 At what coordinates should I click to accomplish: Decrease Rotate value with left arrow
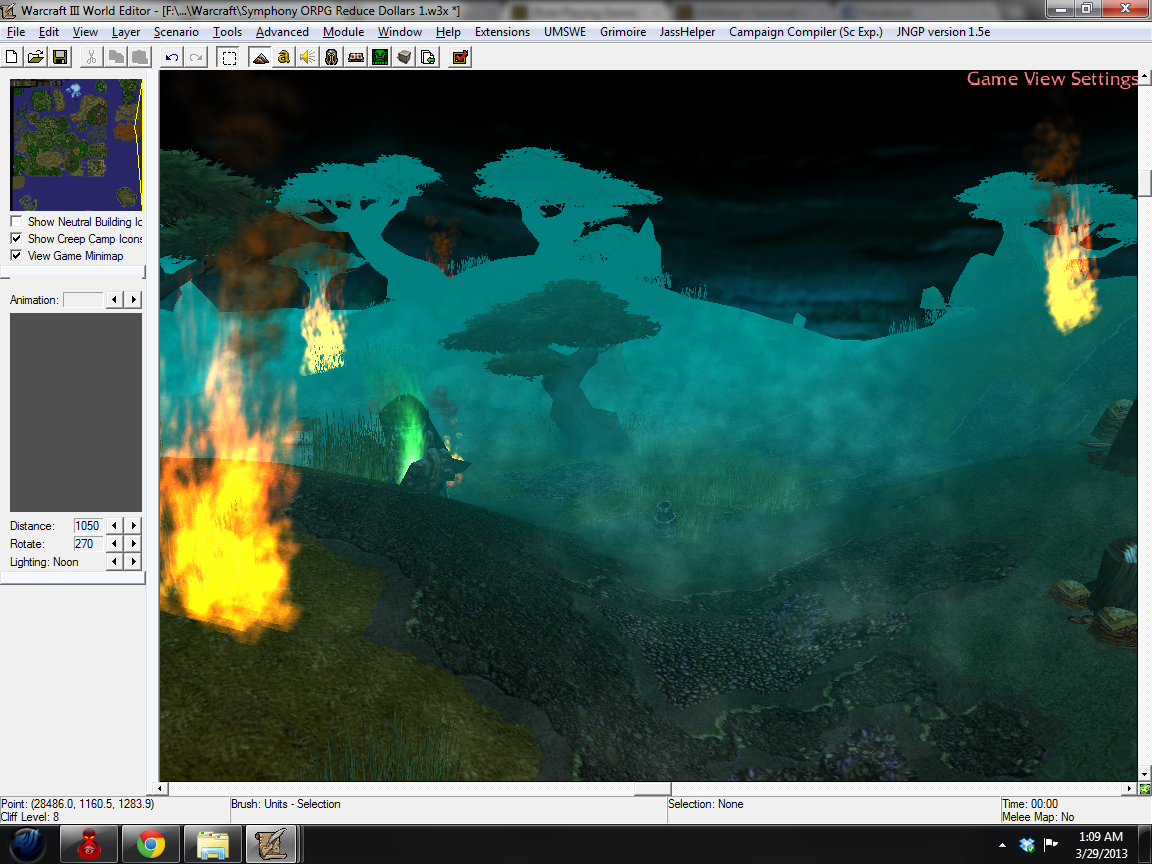coord(115,544)
